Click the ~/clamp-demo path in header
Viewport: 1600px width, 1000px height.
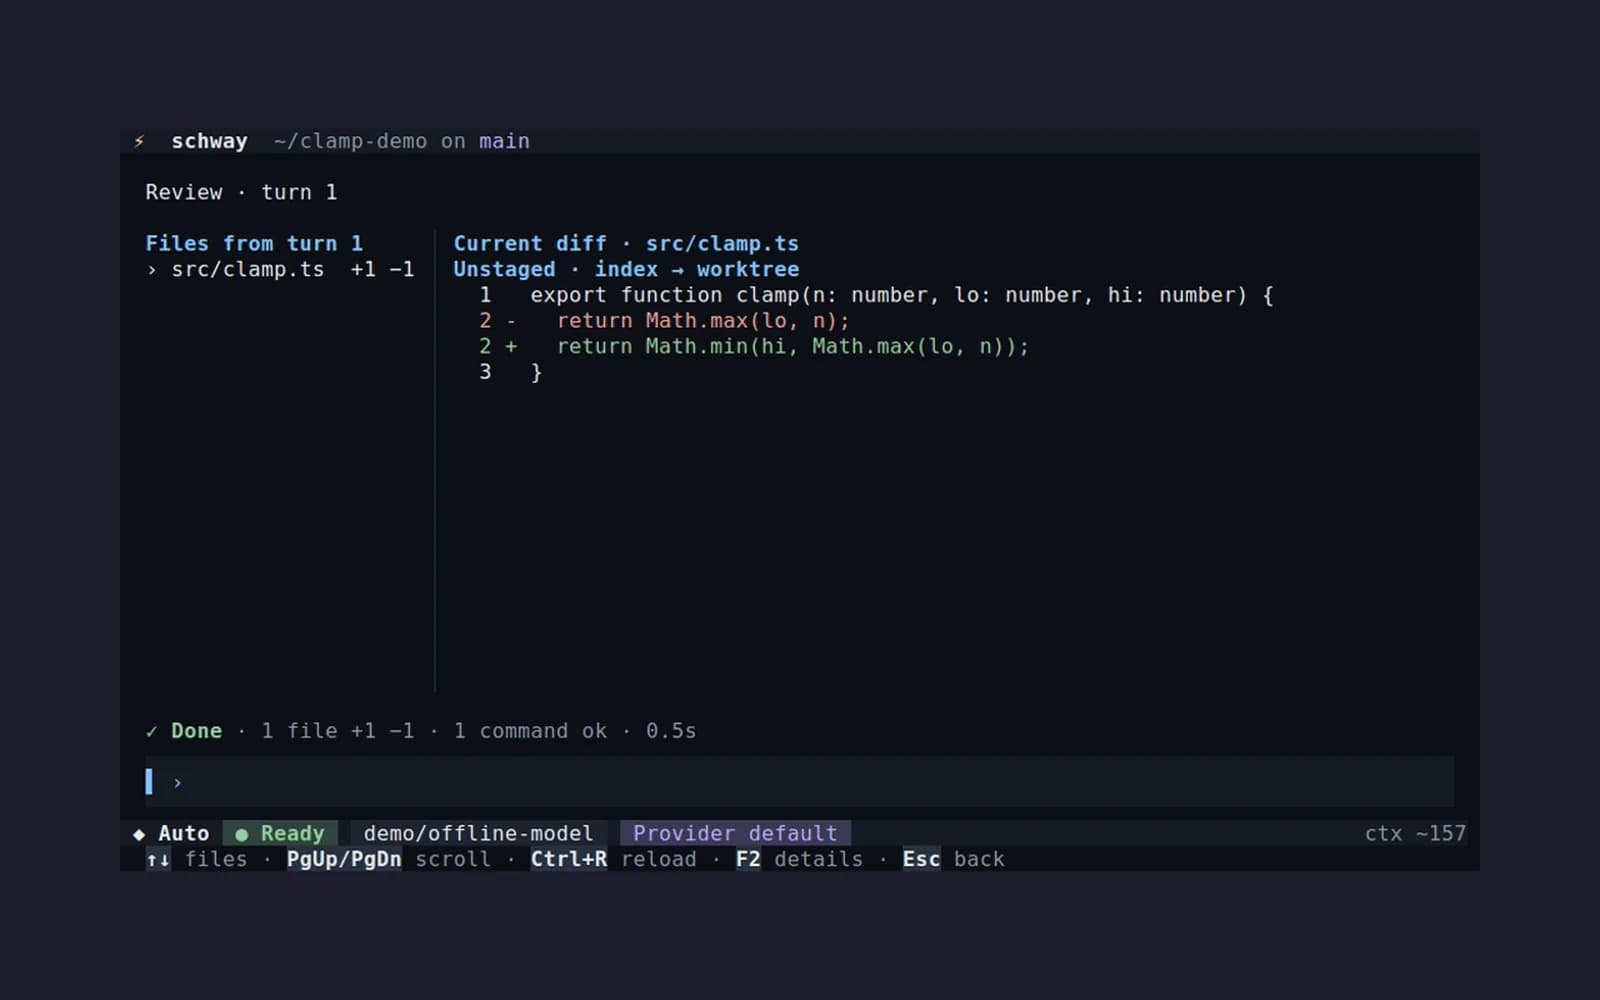350,141
